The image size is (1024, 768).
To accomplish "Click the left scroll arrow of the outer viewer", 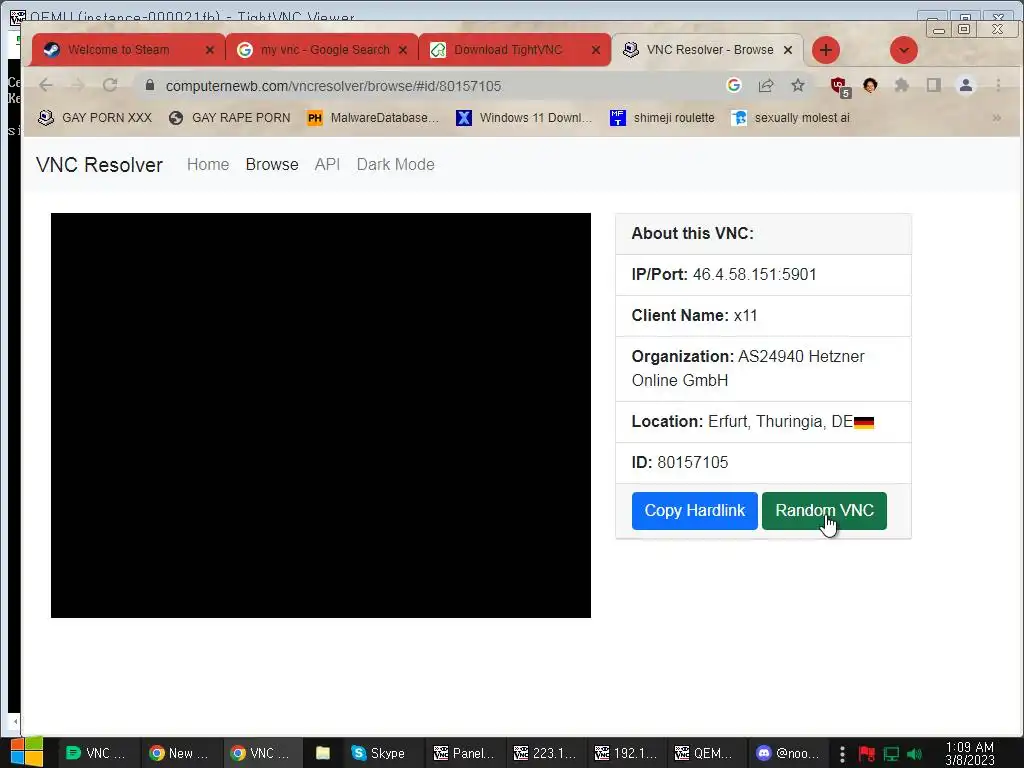I will click(14, 722).
